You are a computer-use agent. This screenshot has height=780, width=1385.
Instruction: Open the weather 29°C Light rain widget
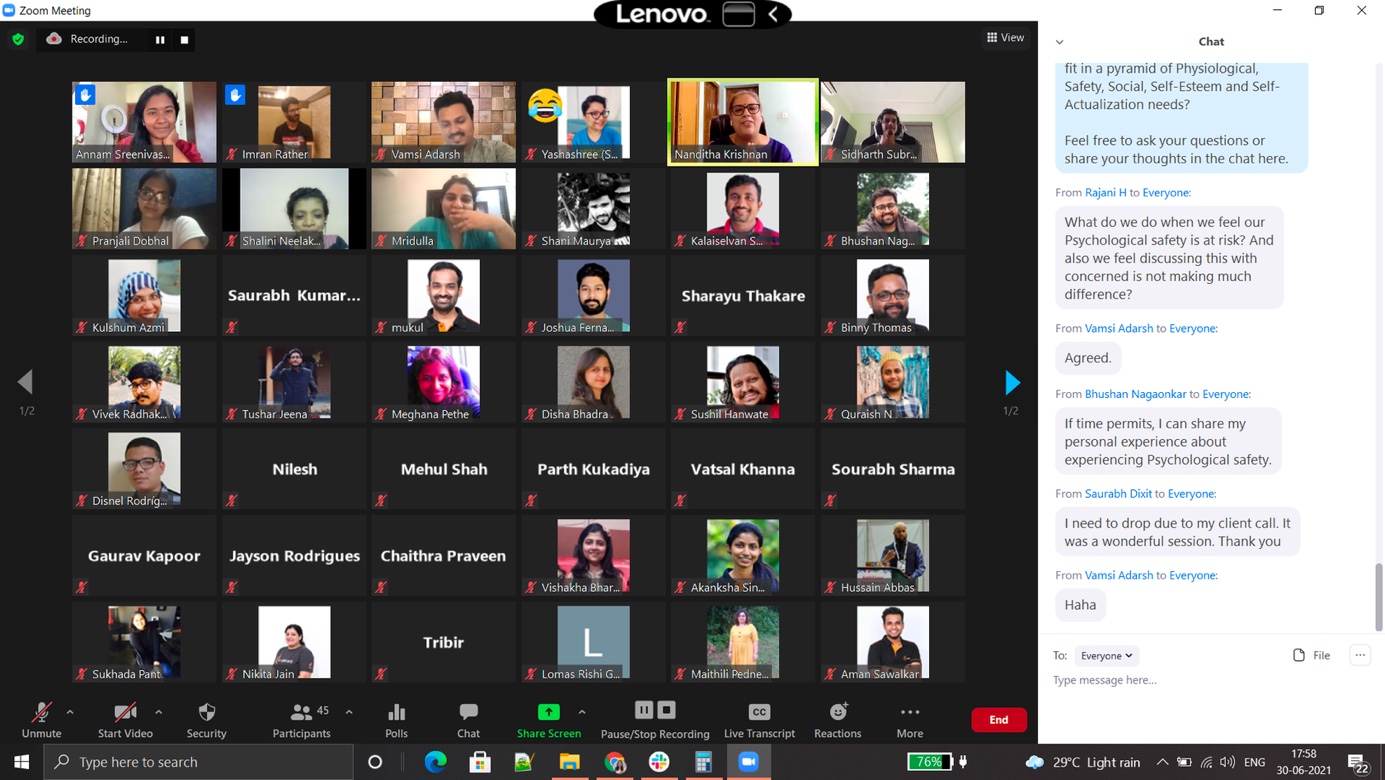(x=1084, y=762)
